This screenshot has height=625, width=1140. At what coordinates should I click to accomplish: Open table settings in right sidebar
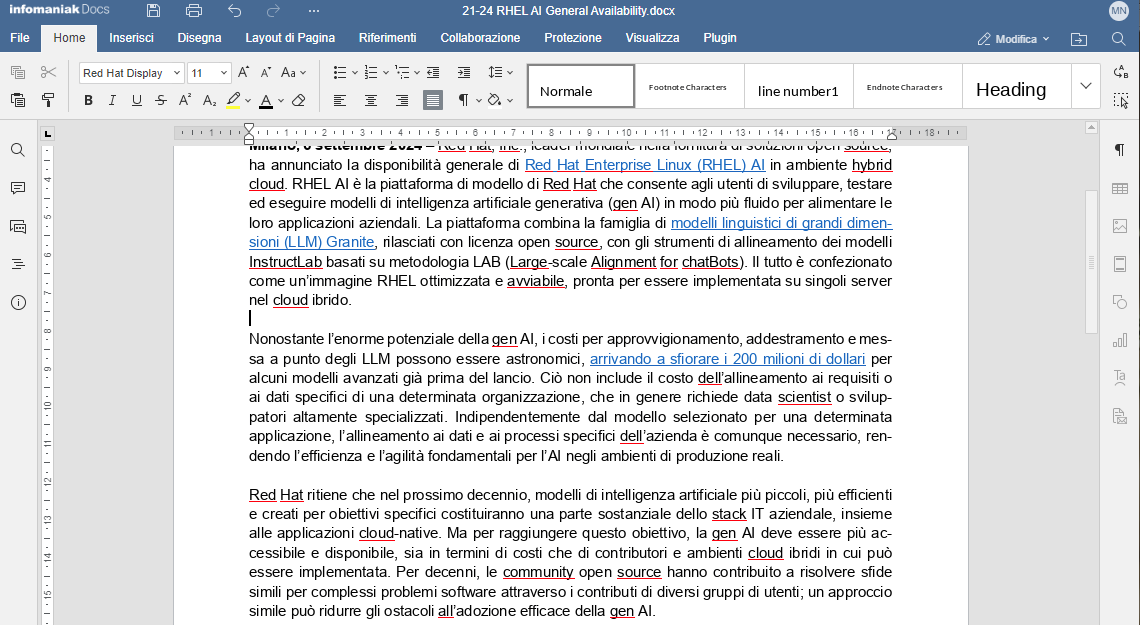pyautogui.click(x=1120, y=188)
